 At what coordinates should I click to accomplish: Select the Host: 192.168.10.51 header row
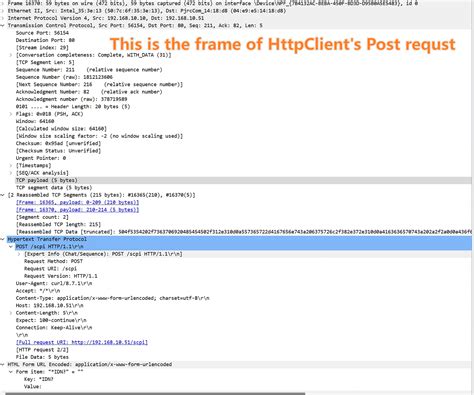[x=50, y=305]
